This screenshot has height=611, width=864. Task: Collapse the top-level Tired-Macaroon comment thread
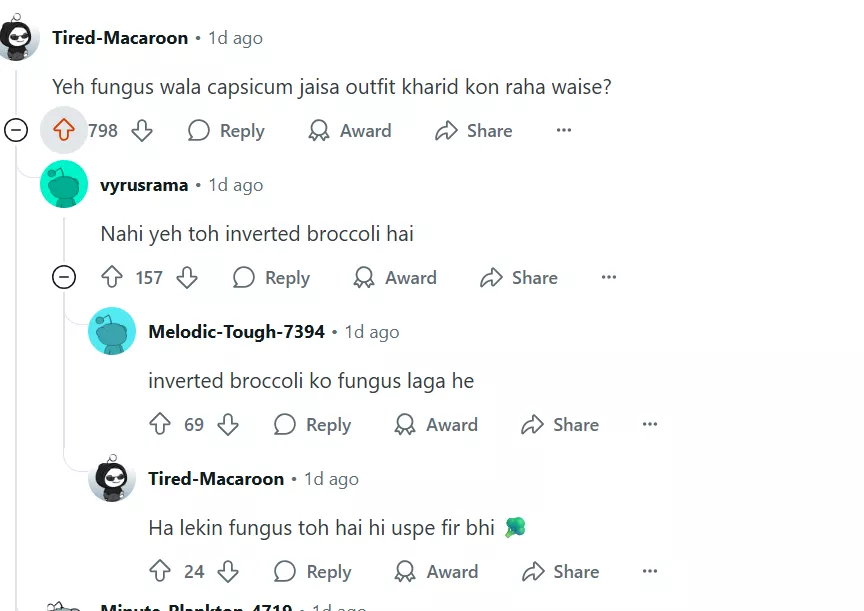click(x=16, y=131)
